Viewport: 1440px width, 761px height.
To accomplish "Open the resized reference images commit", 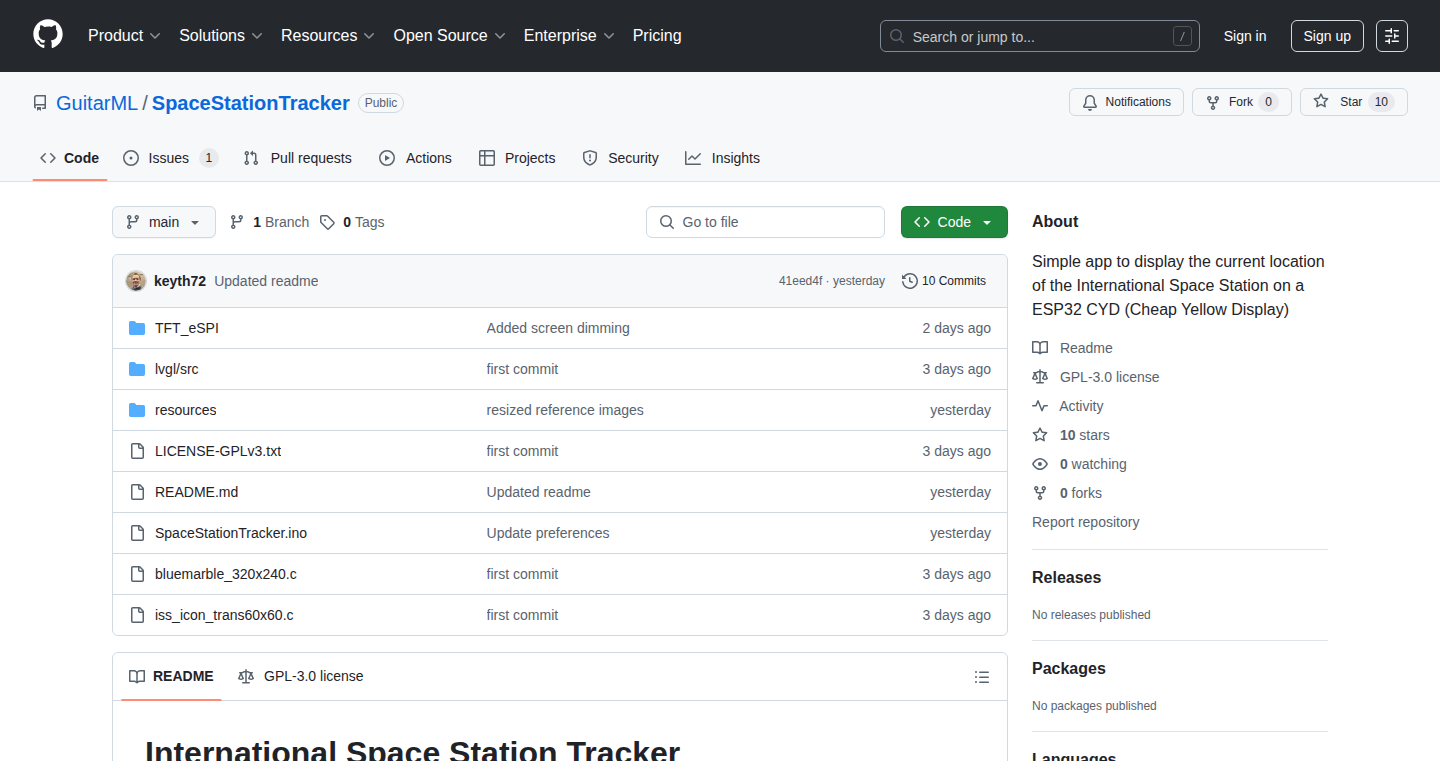I will click(565, 410).
